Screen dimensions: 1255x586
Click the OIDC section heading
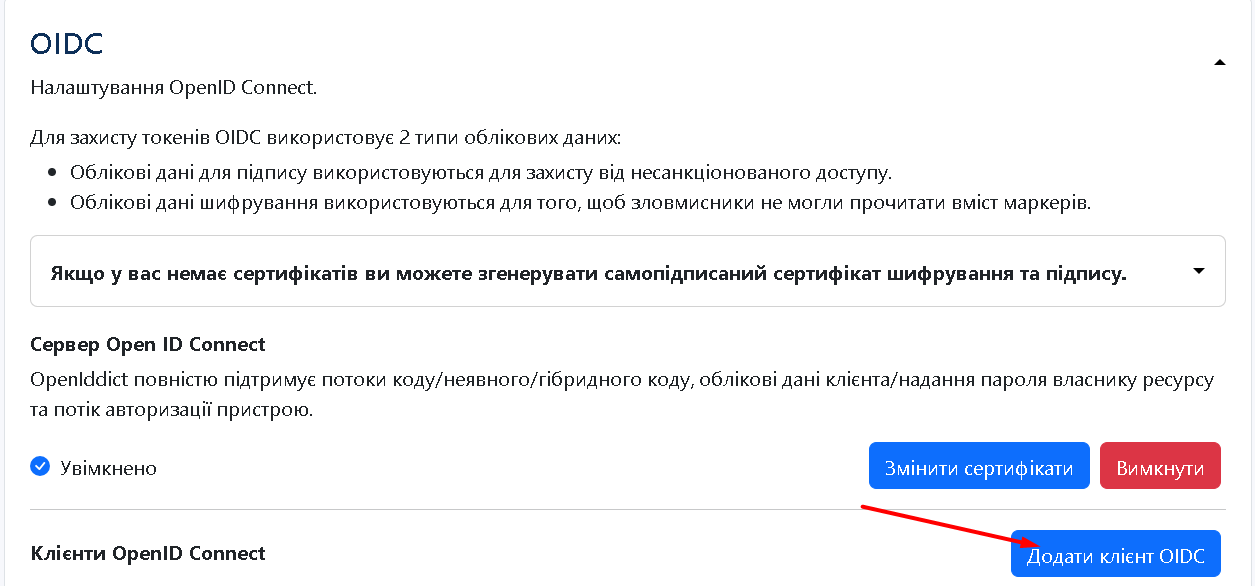tap(67, 44)
